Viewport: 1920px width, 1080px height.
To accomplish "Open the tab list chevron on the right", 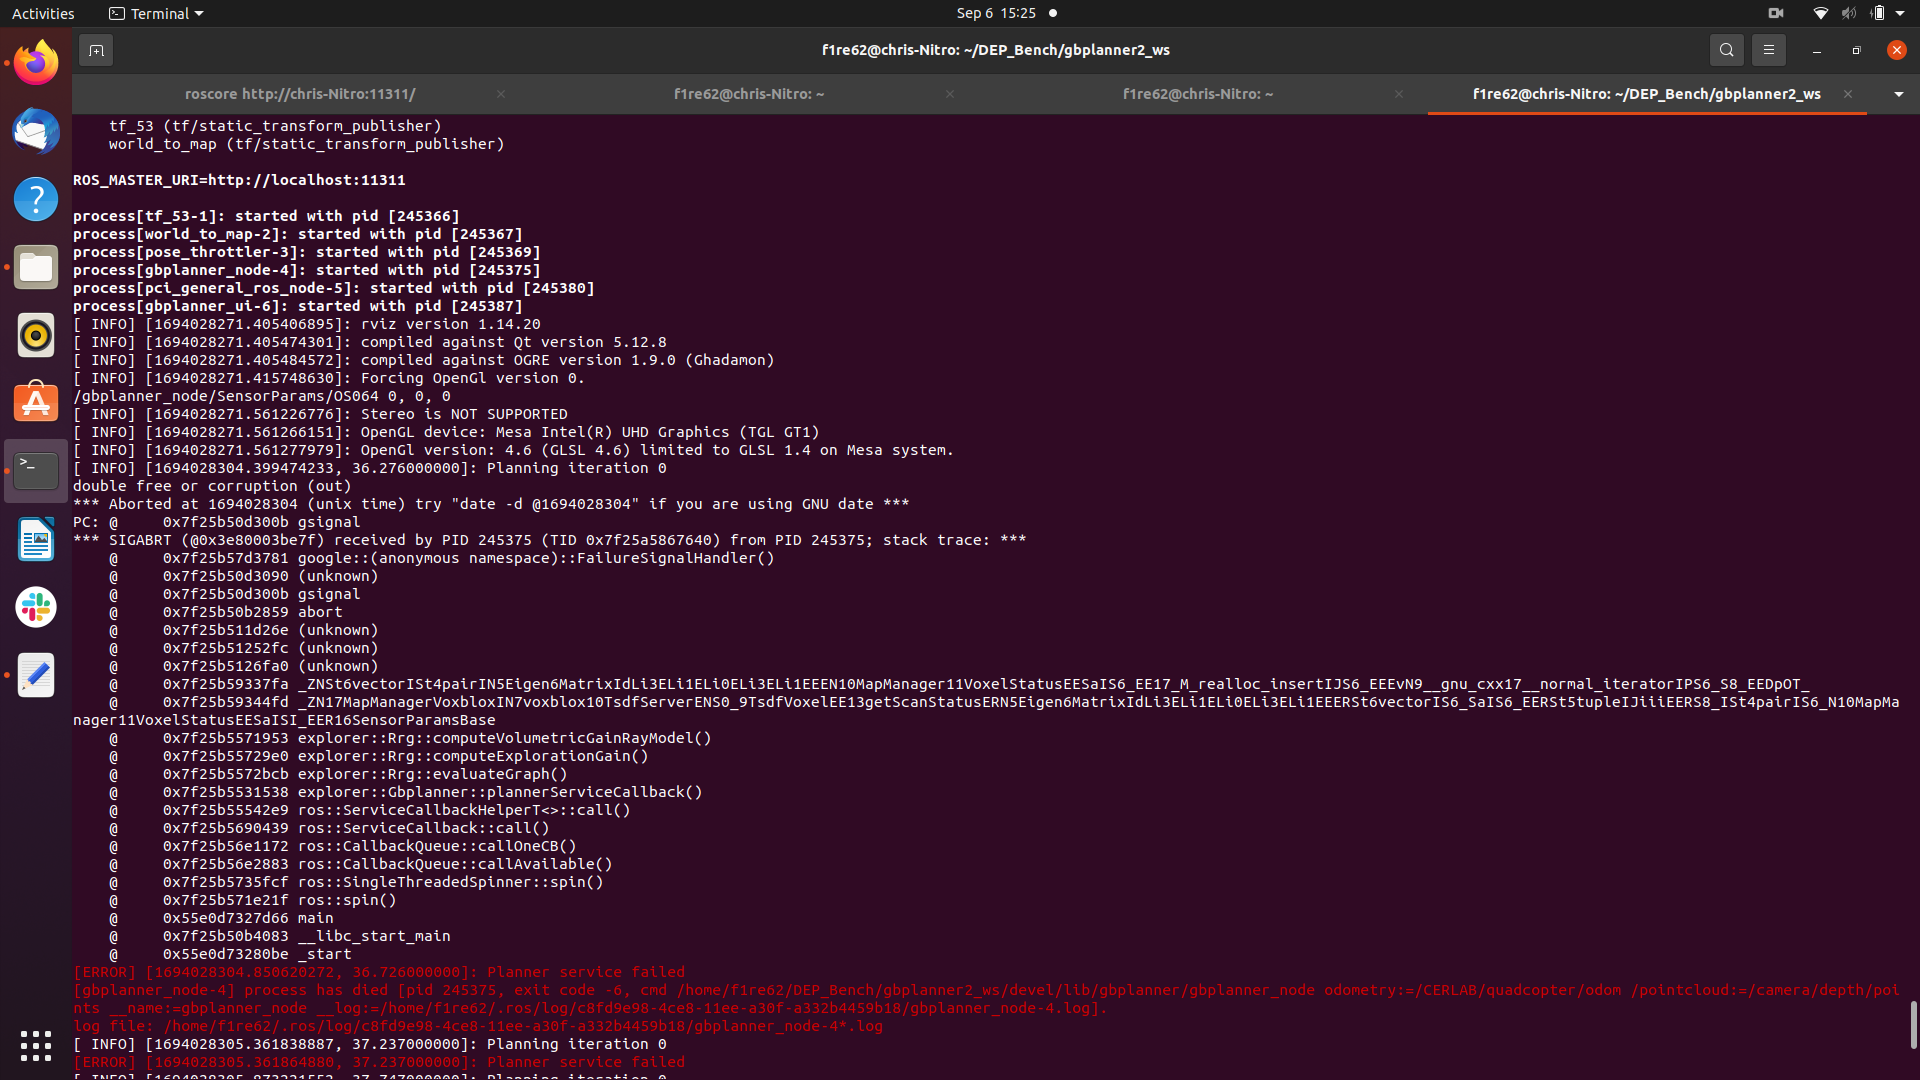I will (x=1897, y=94).
